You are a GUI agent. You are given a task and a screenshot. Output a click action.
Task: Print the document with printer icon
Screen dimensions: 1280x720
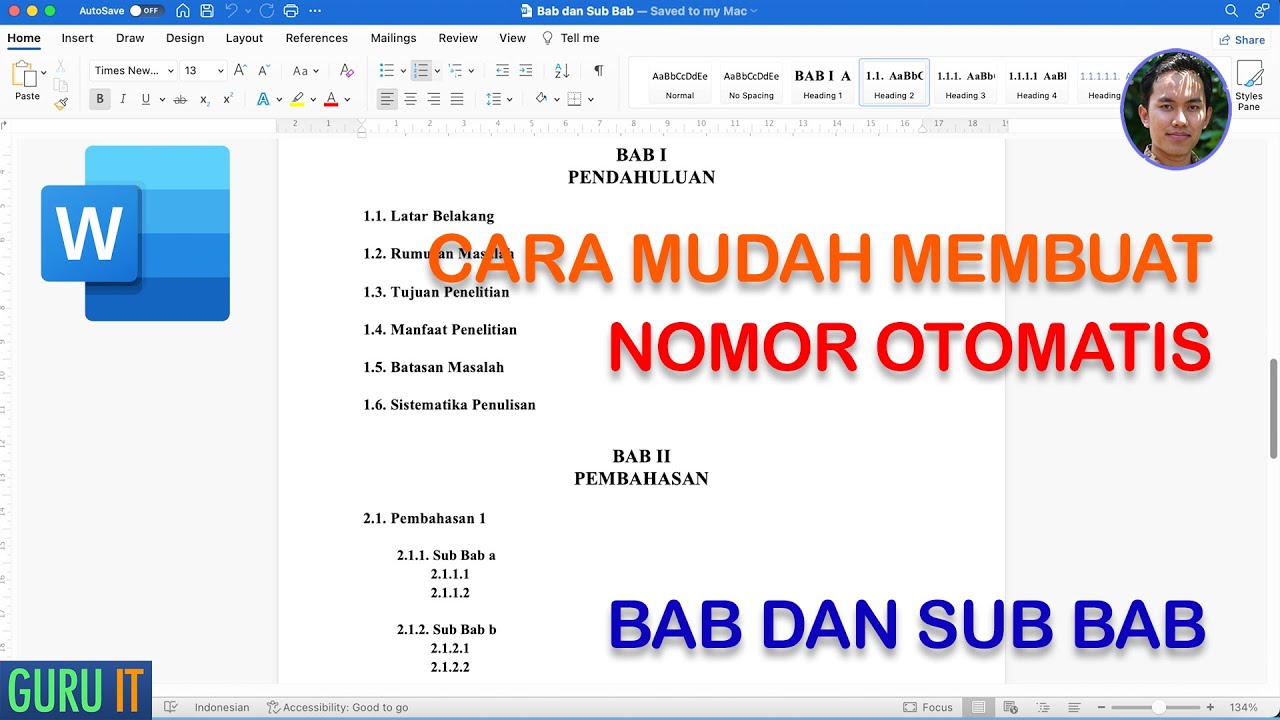pyautogui.click(x=291, y=11)
